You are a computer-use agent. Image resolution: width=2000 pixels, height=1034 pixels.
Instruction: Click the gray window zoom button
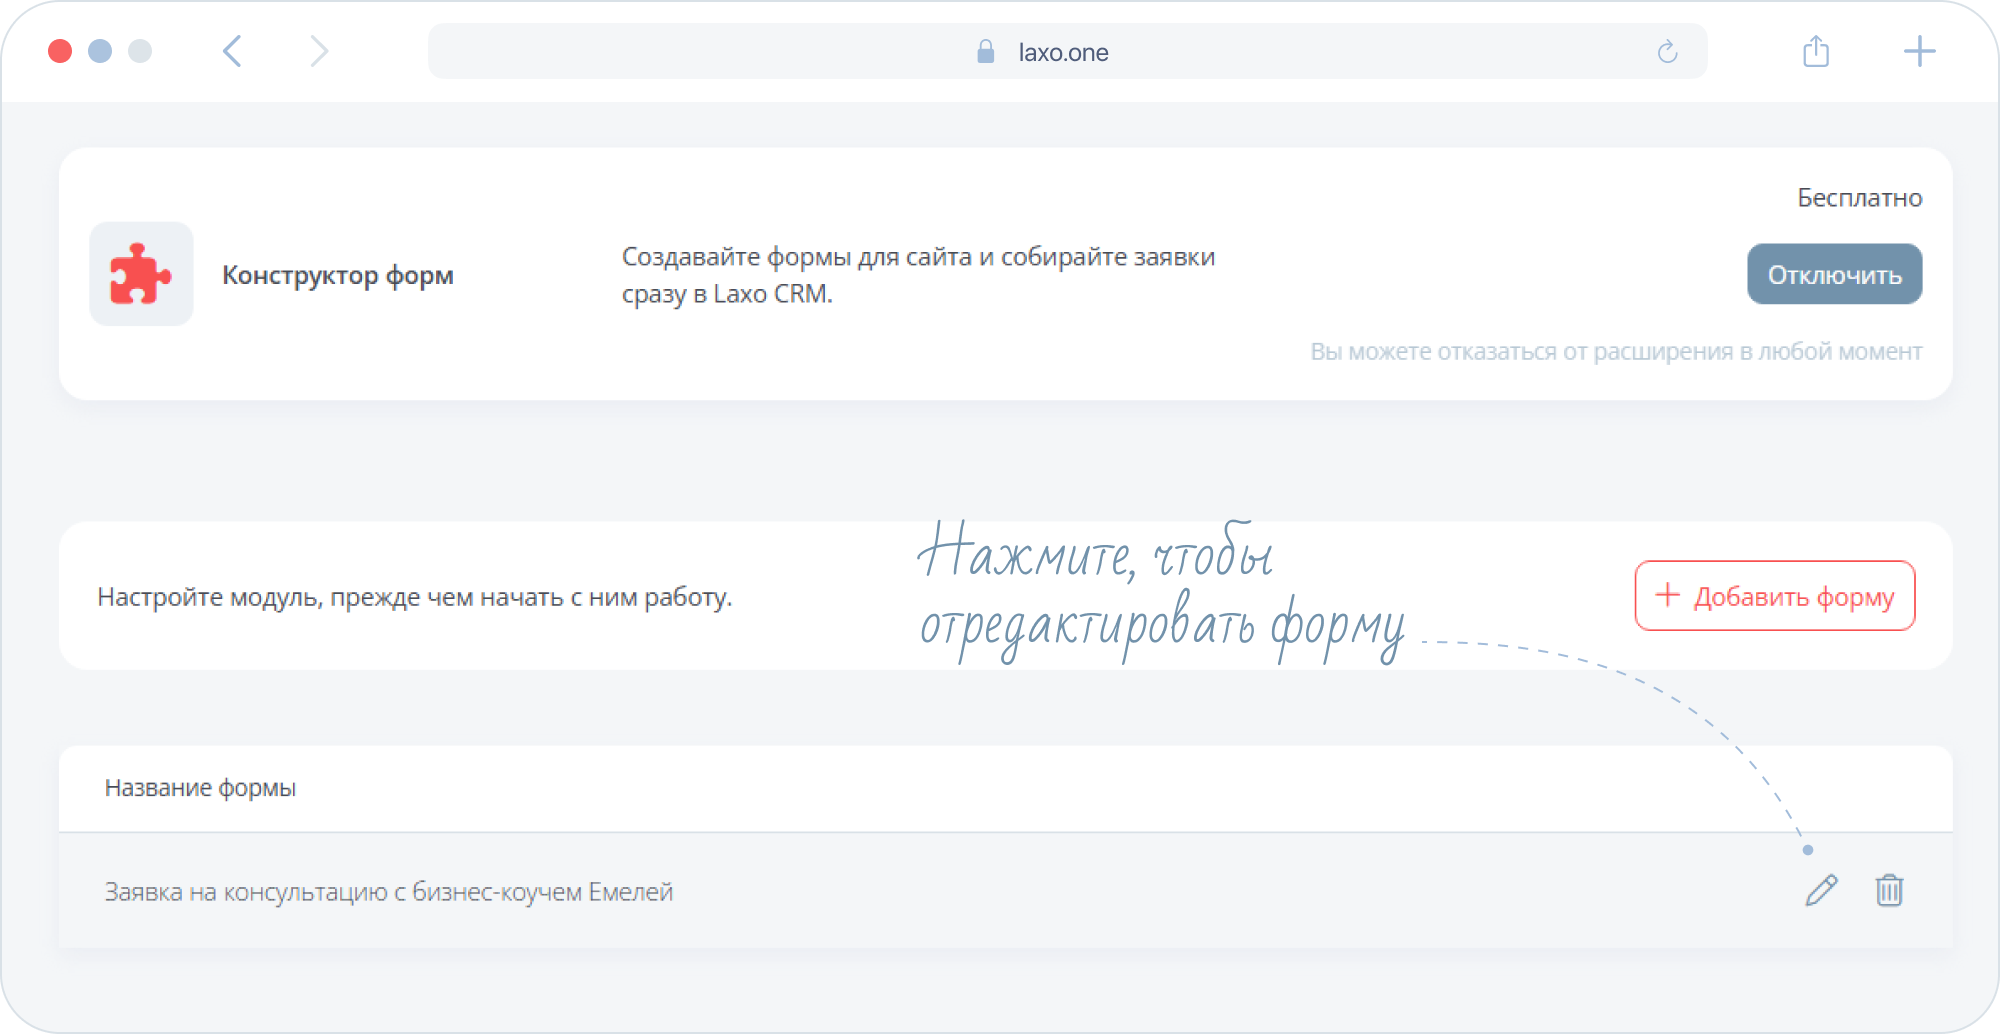[140, 51]
